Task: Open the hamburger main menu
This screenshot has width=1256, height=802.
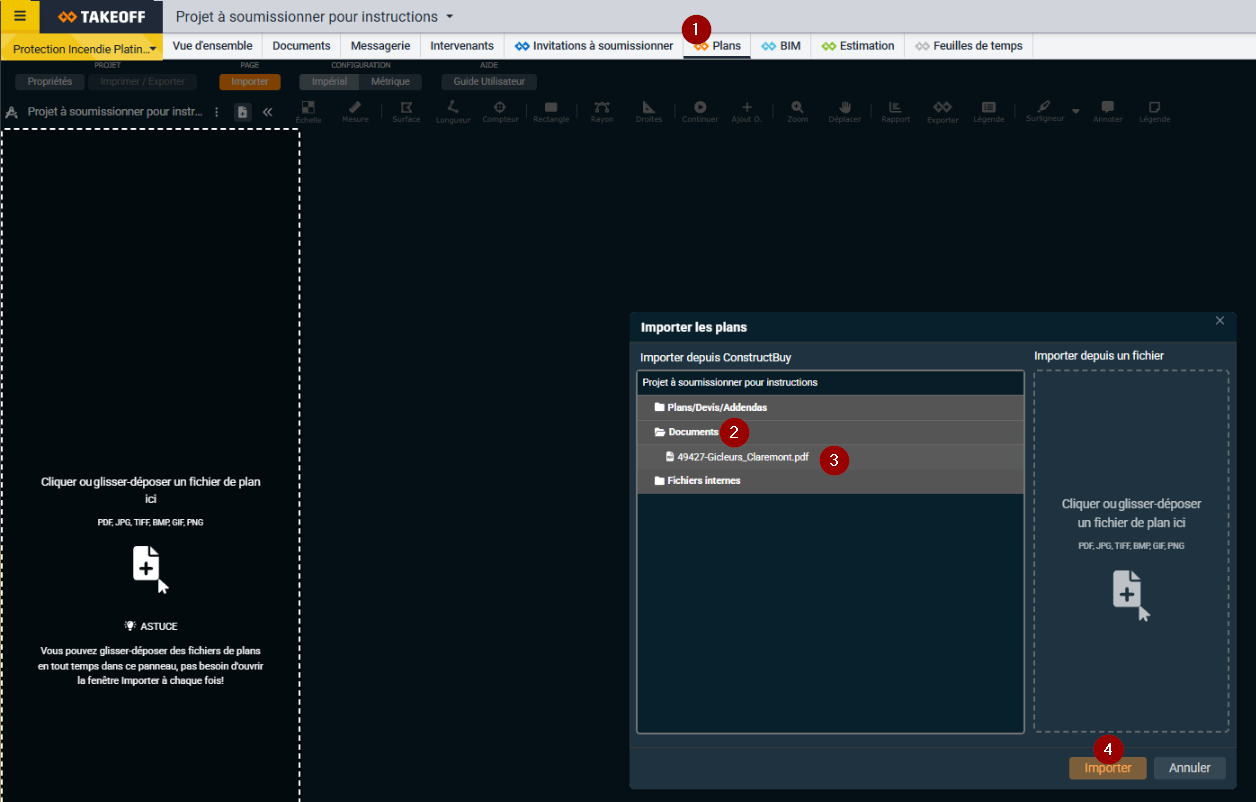Action: (x=20, y=16)
